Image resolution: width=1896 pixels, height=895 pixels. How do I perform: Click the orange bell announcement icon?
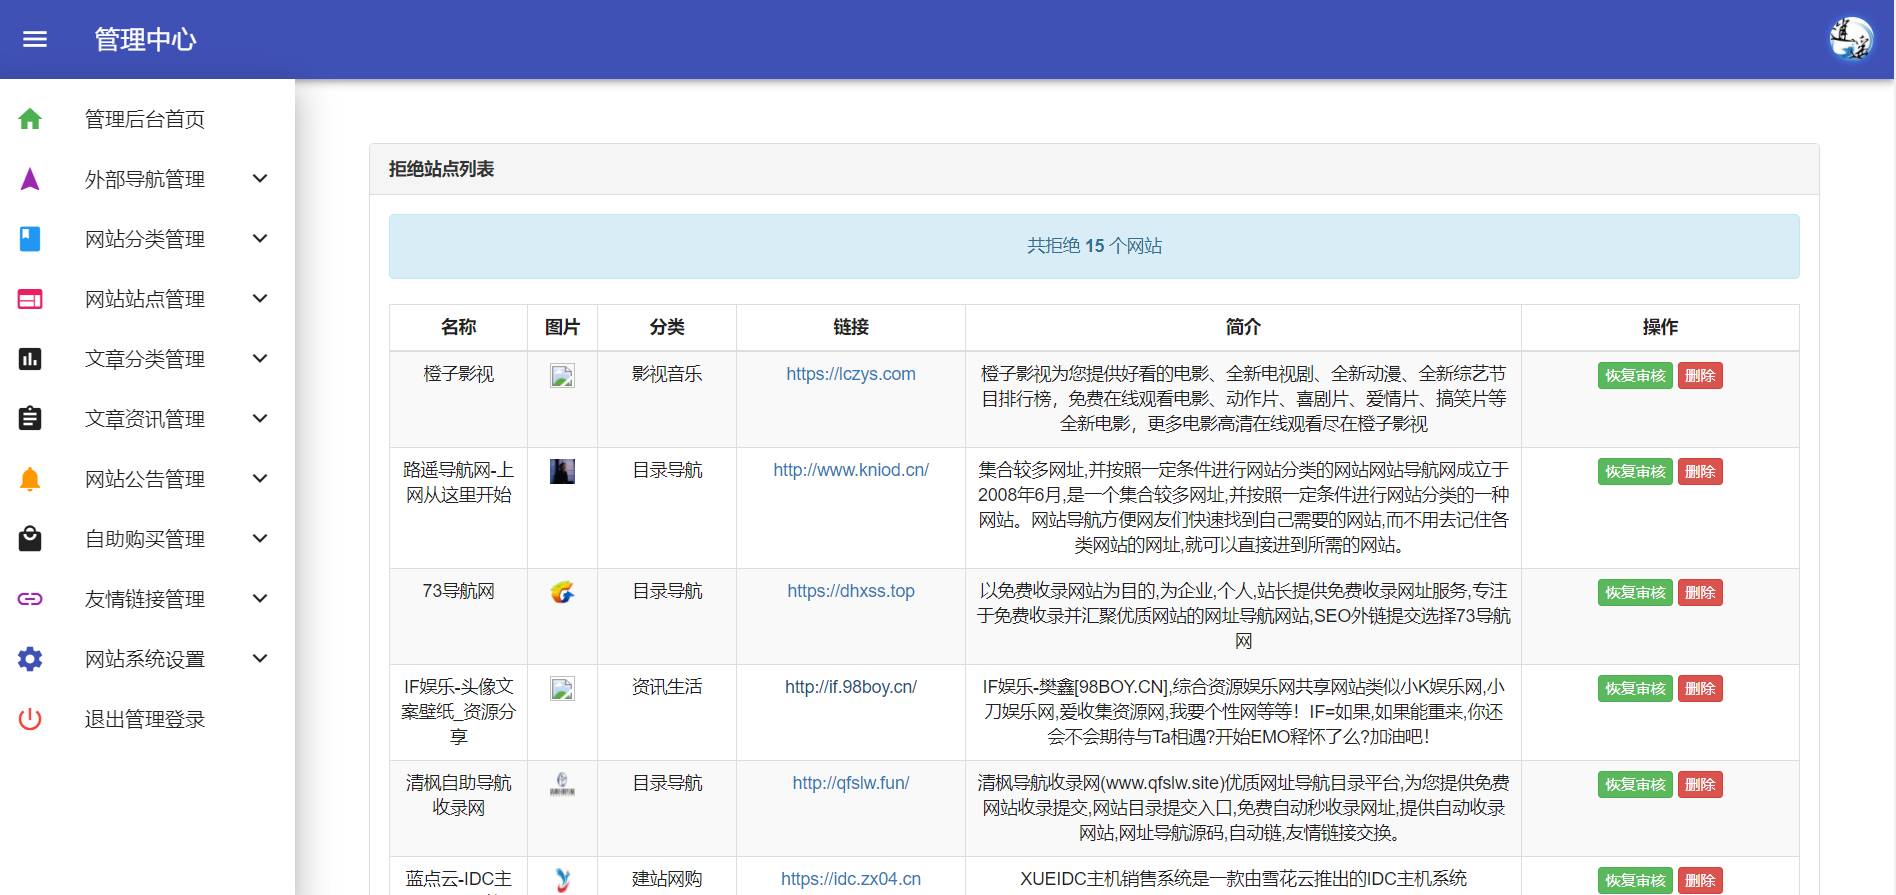tap(30, 479)
